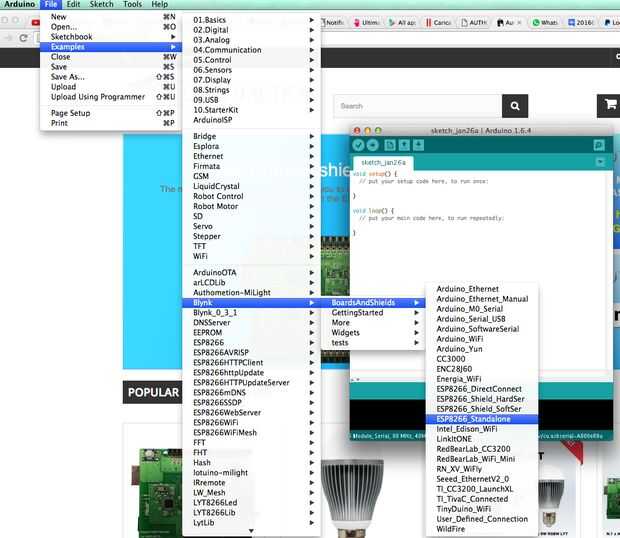
Task: Select the ENC28J60 example
Action: click(482, 369)
